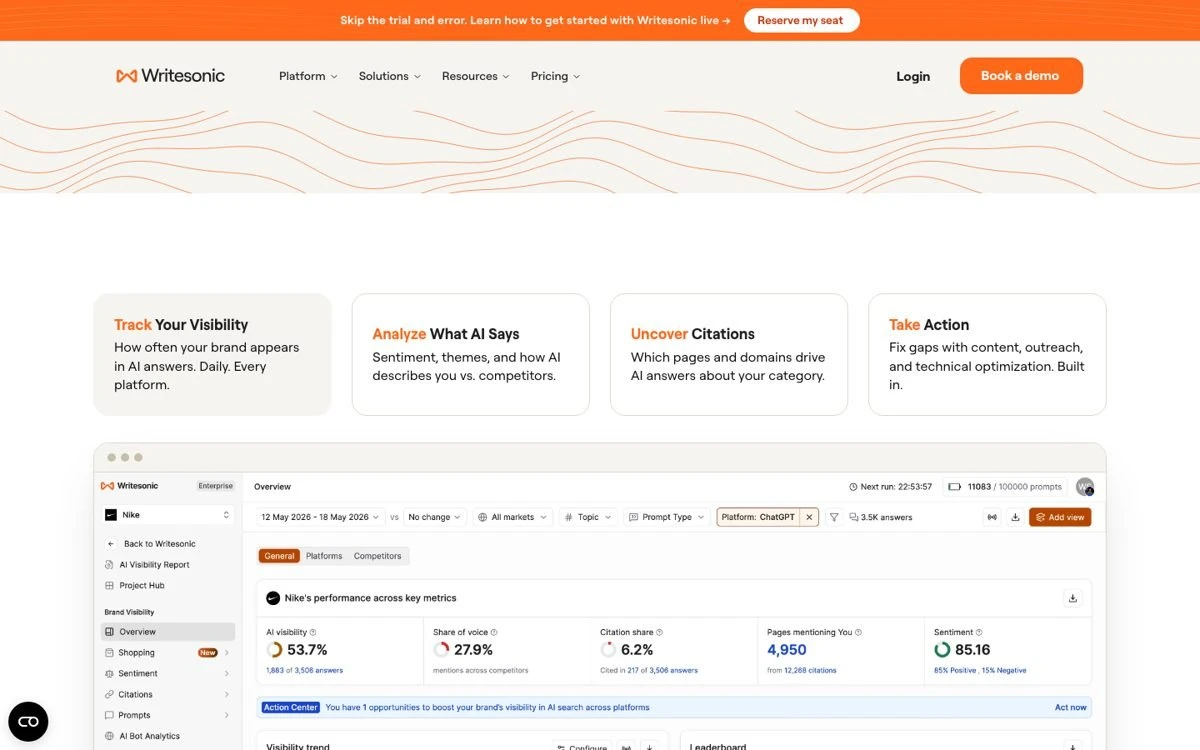
Task: Click the help icon beside Citation share
Action: (x=659, y=632)
